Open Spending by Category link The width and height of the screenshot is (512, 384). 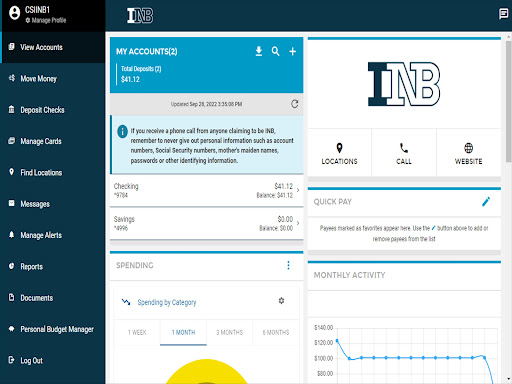(x=167, y=302)
